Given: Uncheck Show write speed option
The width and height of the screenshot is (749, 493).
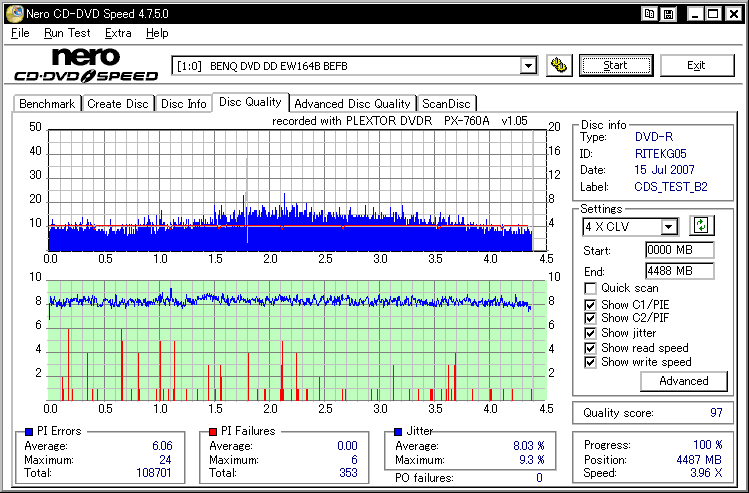Looking at the screenshot, I should (590, 362).
